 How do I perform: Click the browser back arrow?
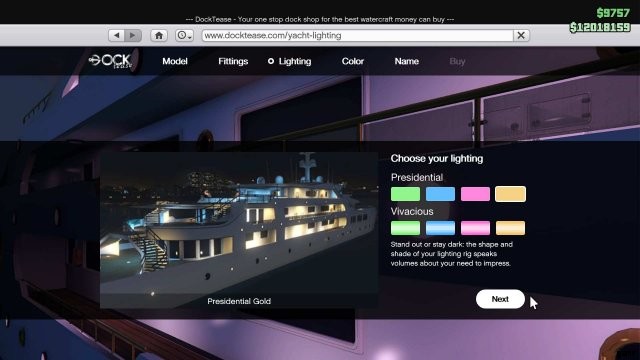[117, 36]
